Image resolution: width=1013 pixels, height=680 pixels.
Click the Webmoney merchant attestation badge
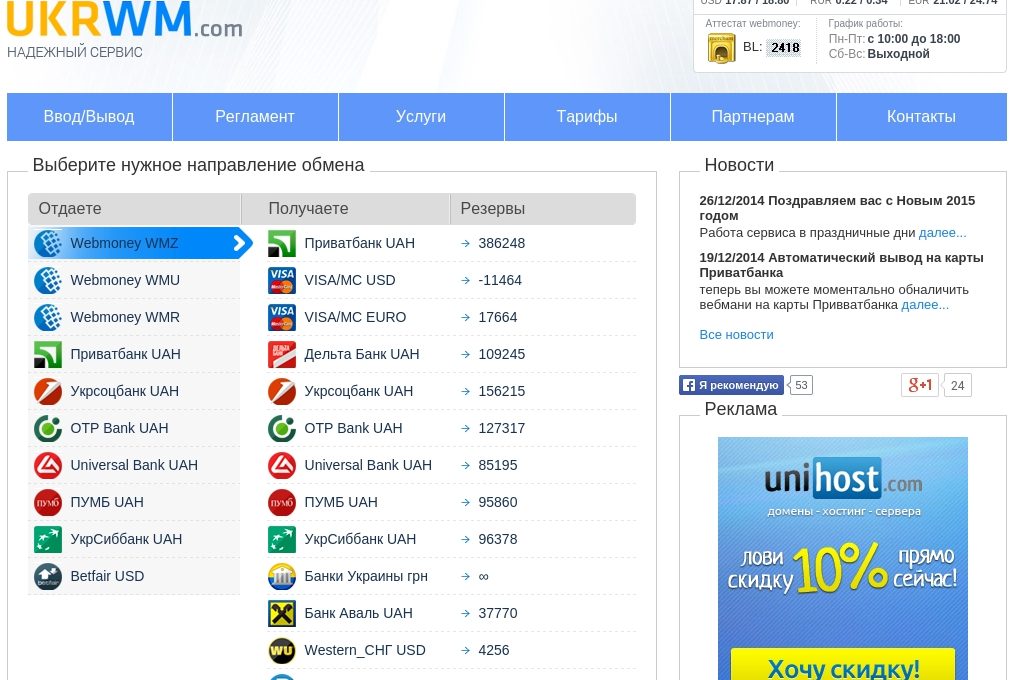pyautogui.click(x=722, y=48)
